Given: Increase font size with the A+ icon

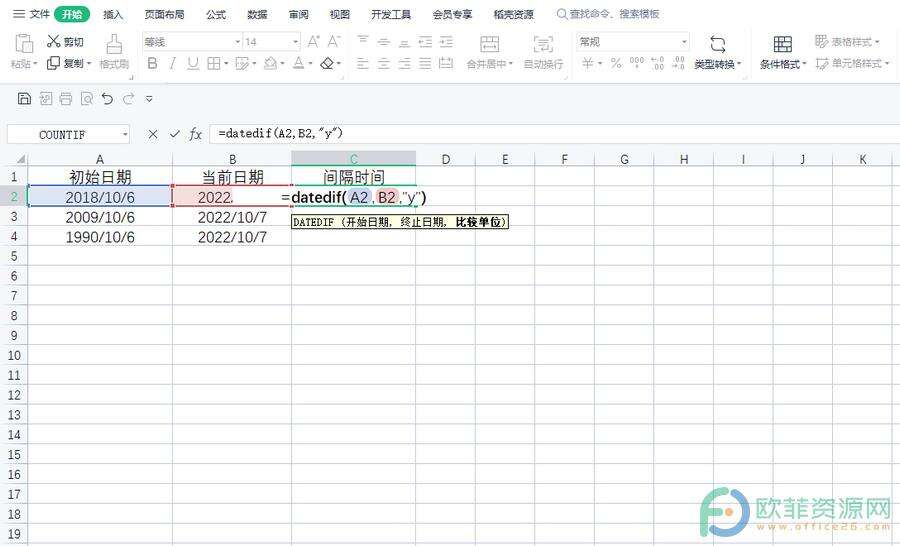Looking at the screenshot, I should coord(313,41).
